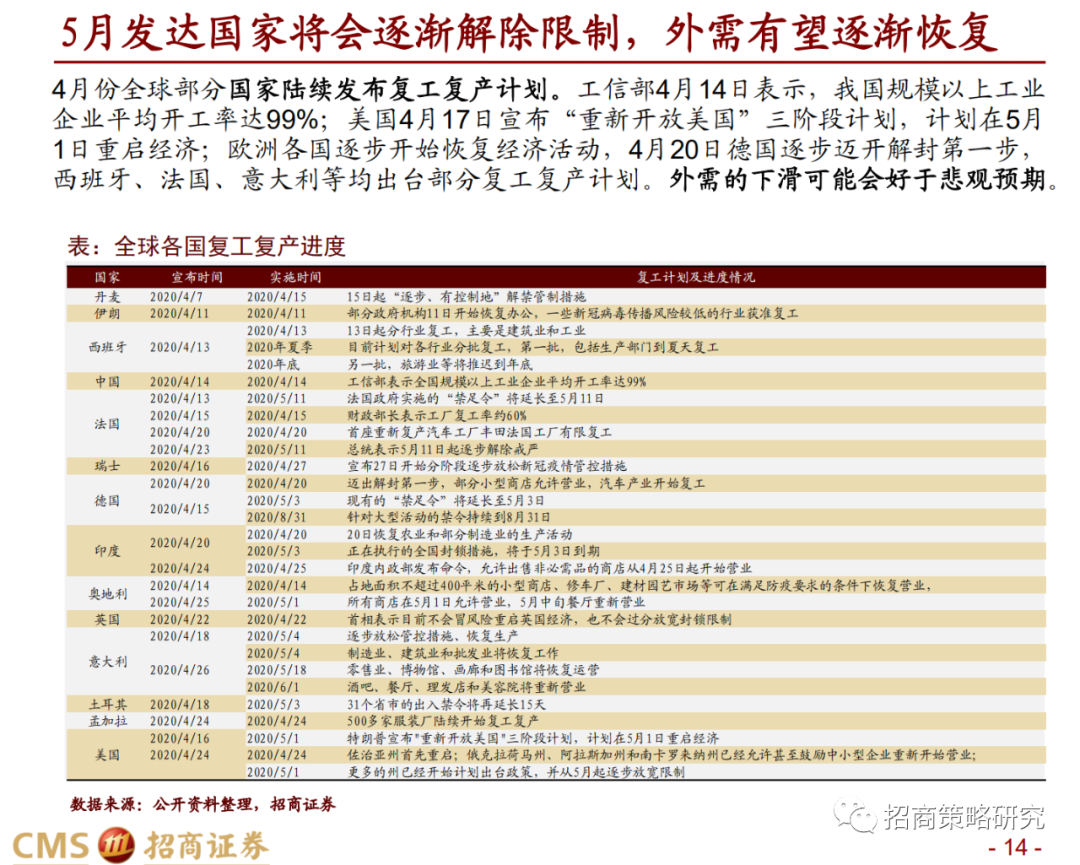
Task: Select the 孟加拉 country cell
Action: 107,721
